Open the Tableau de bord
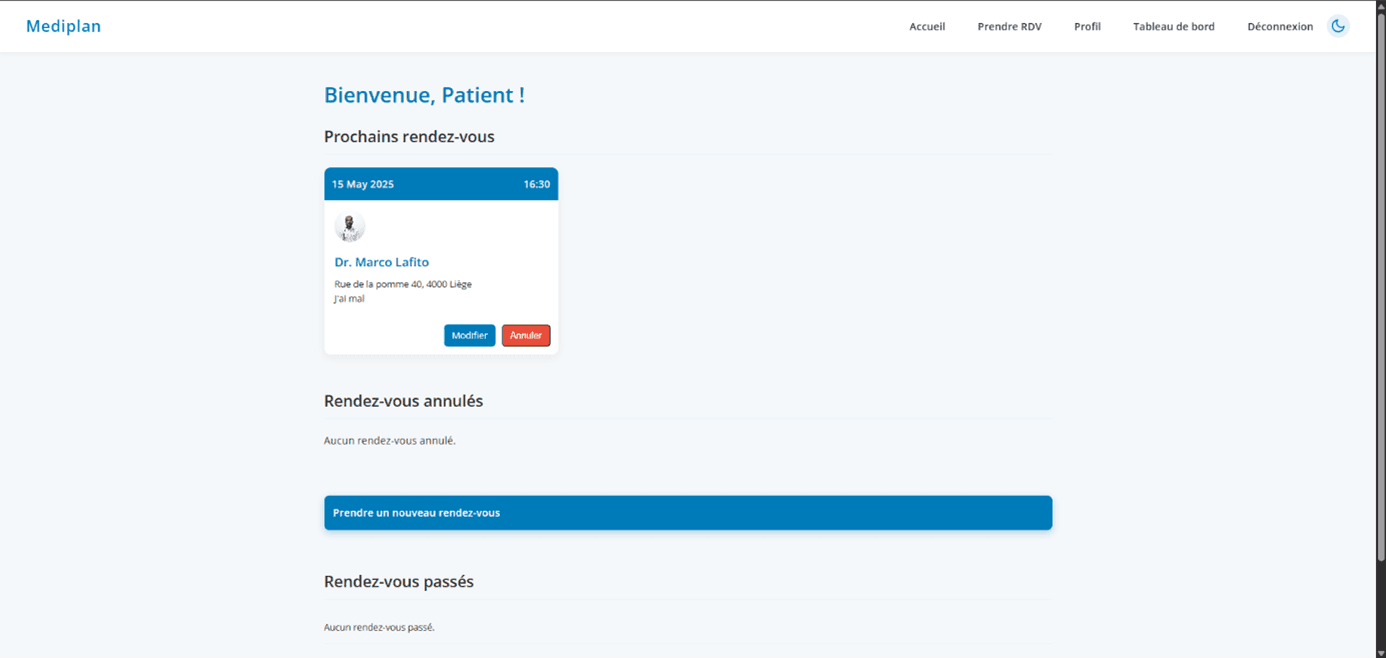 point(1174,27)
